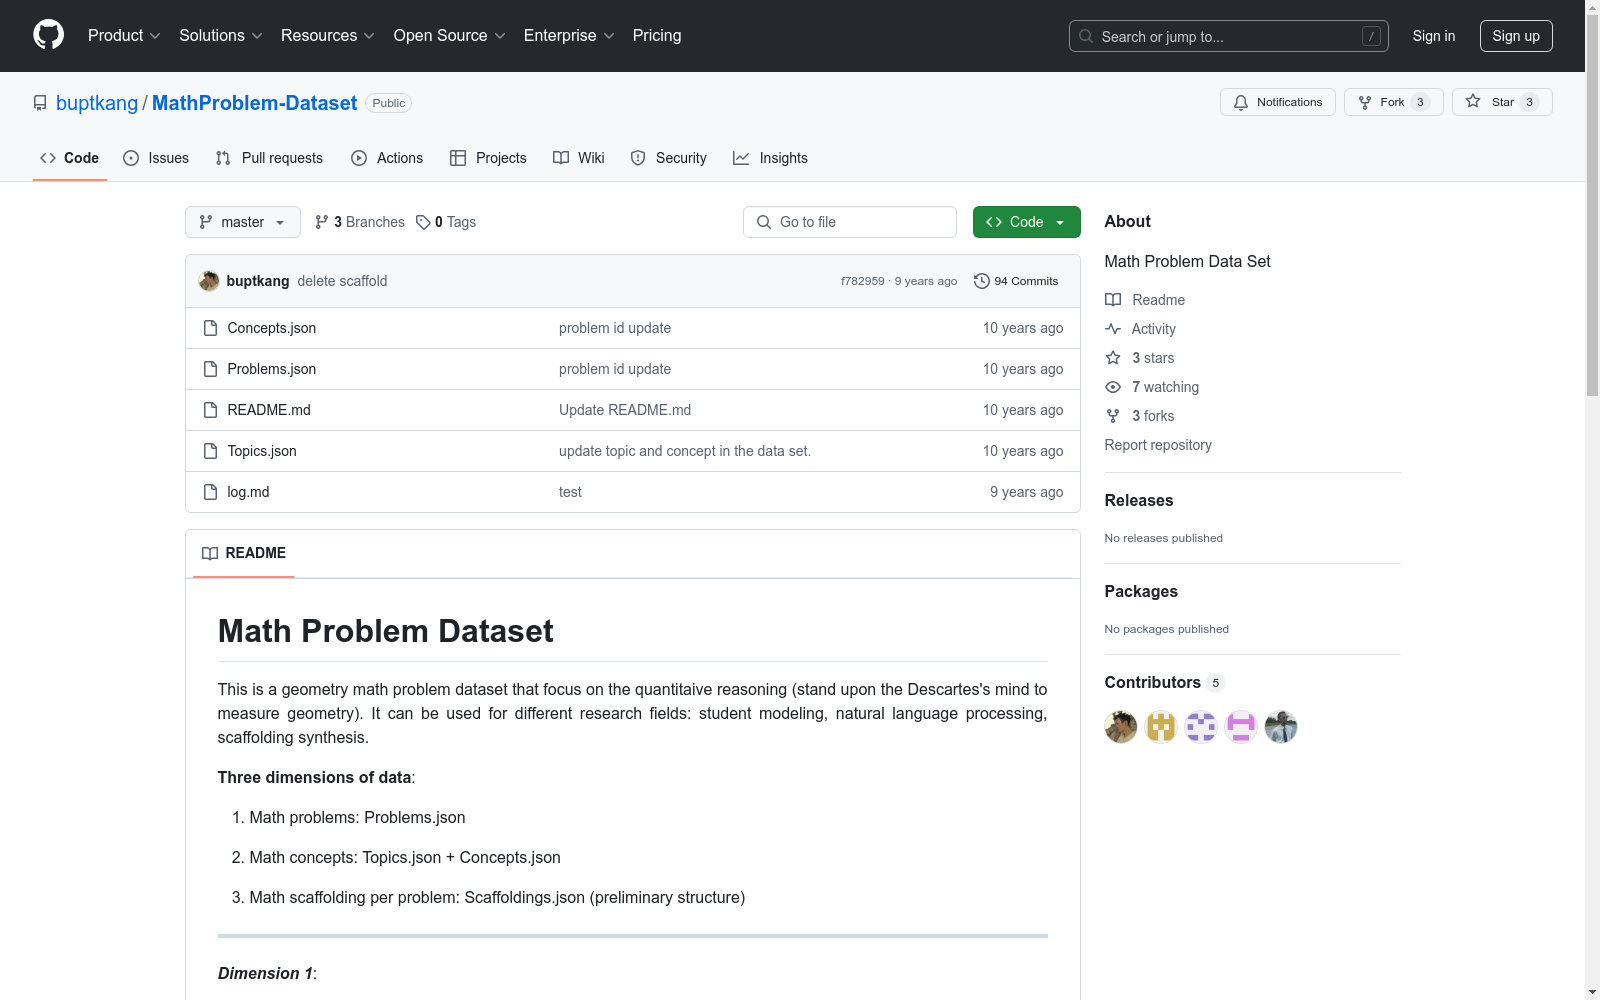The height and width of the screenshot is (1000, 1600).
Task: Open the Releases section heading
Action: [x=1139, y=500]
